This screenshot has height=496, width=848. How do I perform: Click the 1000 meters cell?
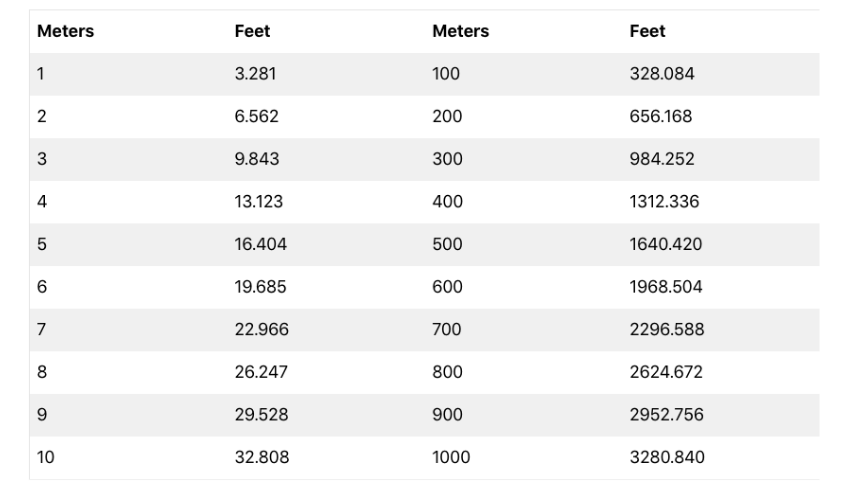point(451,458)
